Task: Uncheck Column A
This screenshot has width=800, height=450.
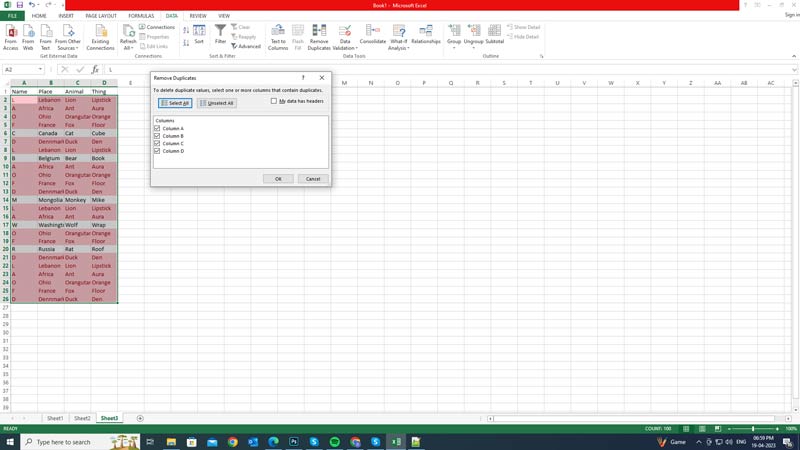Action: [157, 129]
